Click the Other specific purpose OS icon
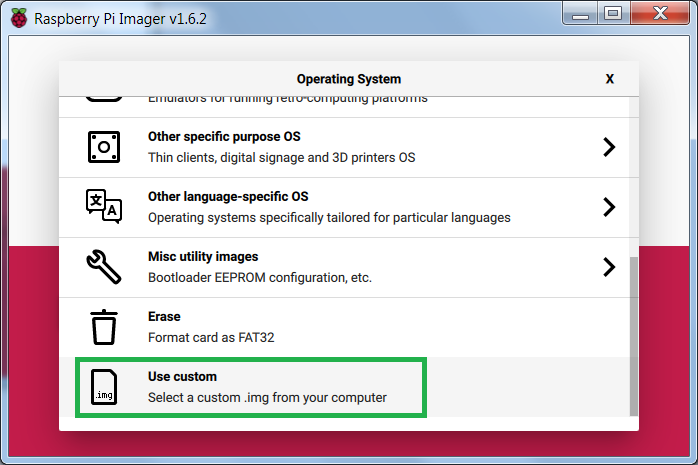This screenshot has width=698, height=465. click(104, 147)
